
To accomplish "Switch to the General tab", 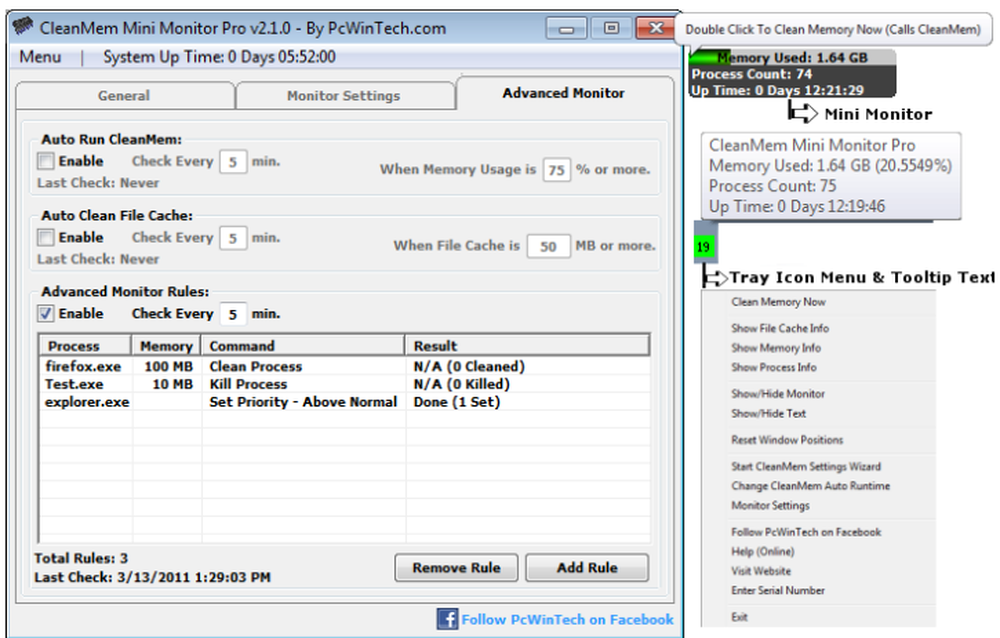I will click(x=124, y=96).
